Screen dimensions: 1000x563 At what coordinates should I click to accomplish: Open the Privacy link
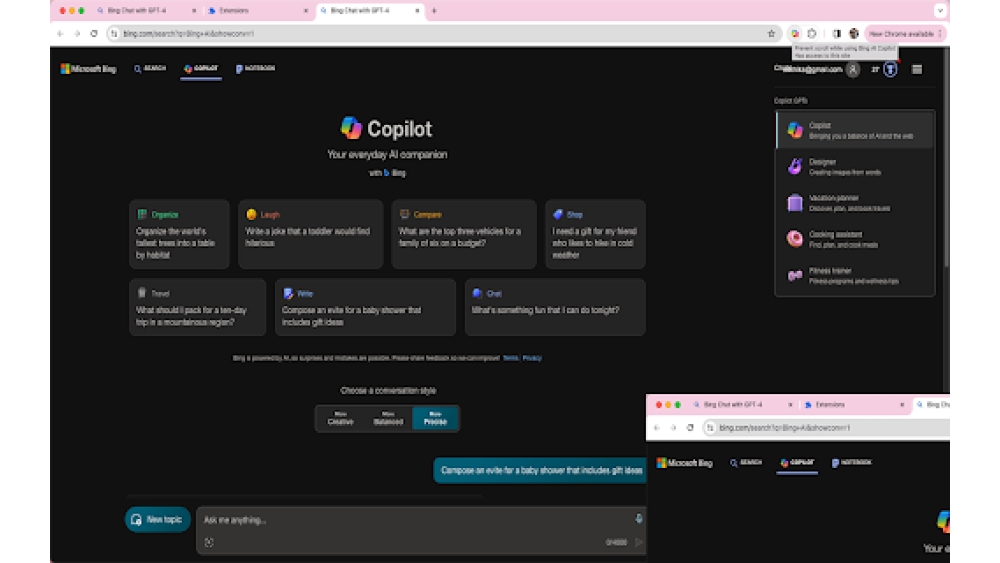coord(532,358)
